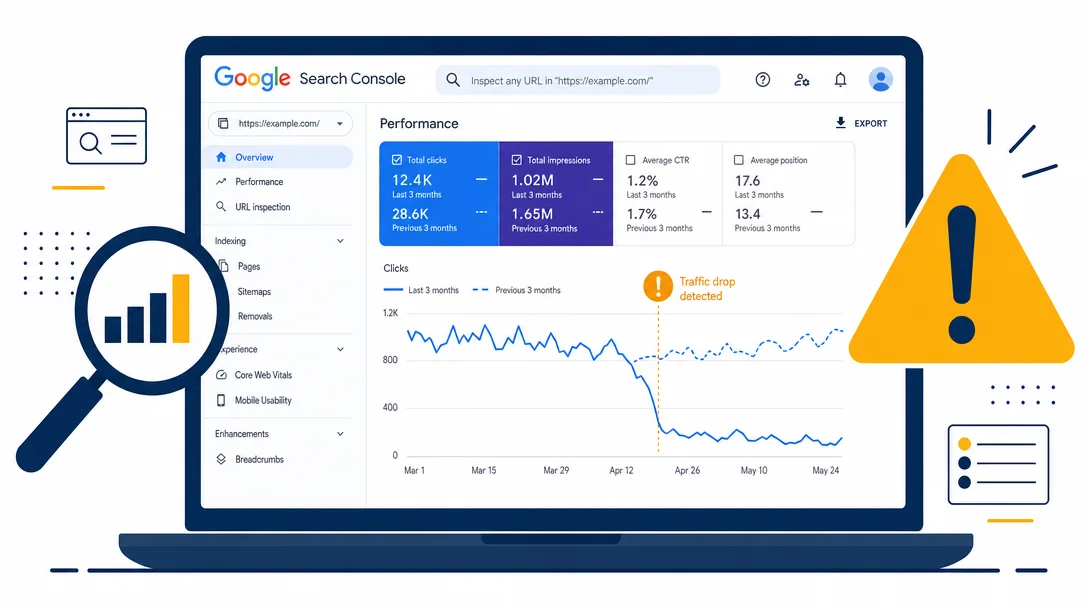This screenshot has height=608, width=1088.
Task: Open Mobile Usability report
Action: click(263, 400)
